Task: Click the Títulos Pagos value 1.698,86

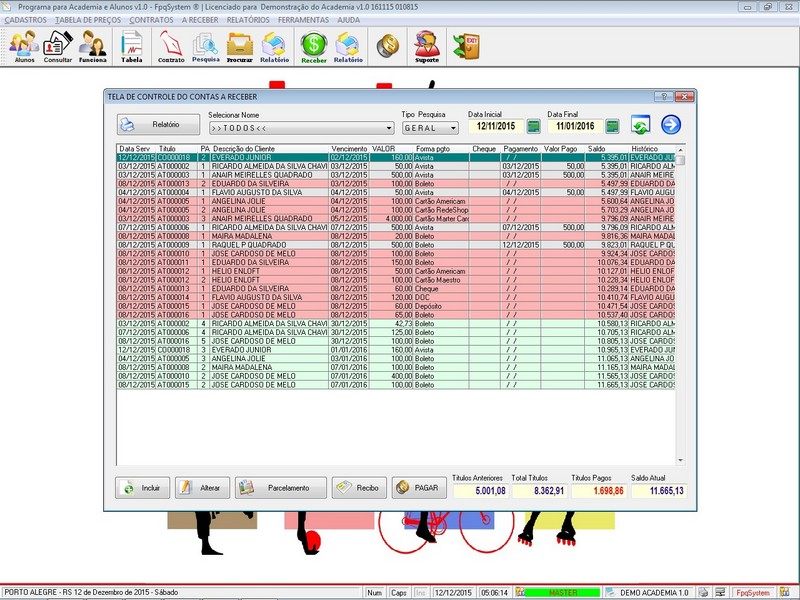Action: coord(599,491)
